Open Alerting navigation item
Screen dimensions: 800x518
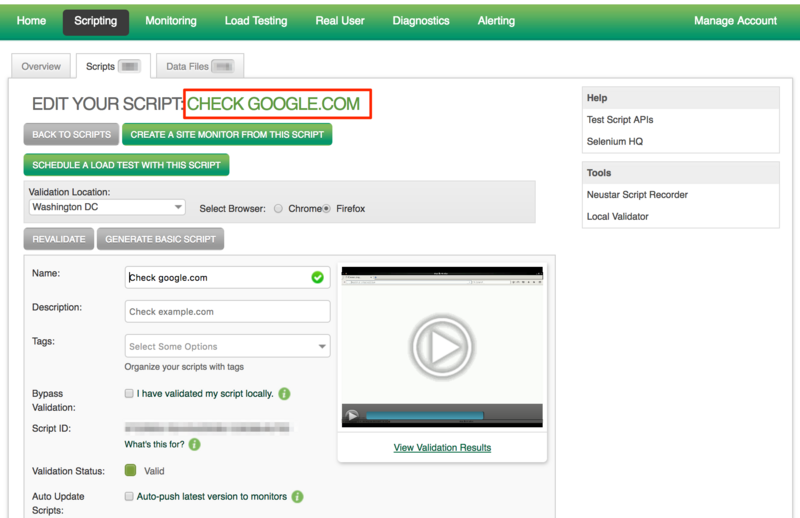(496, 21)
